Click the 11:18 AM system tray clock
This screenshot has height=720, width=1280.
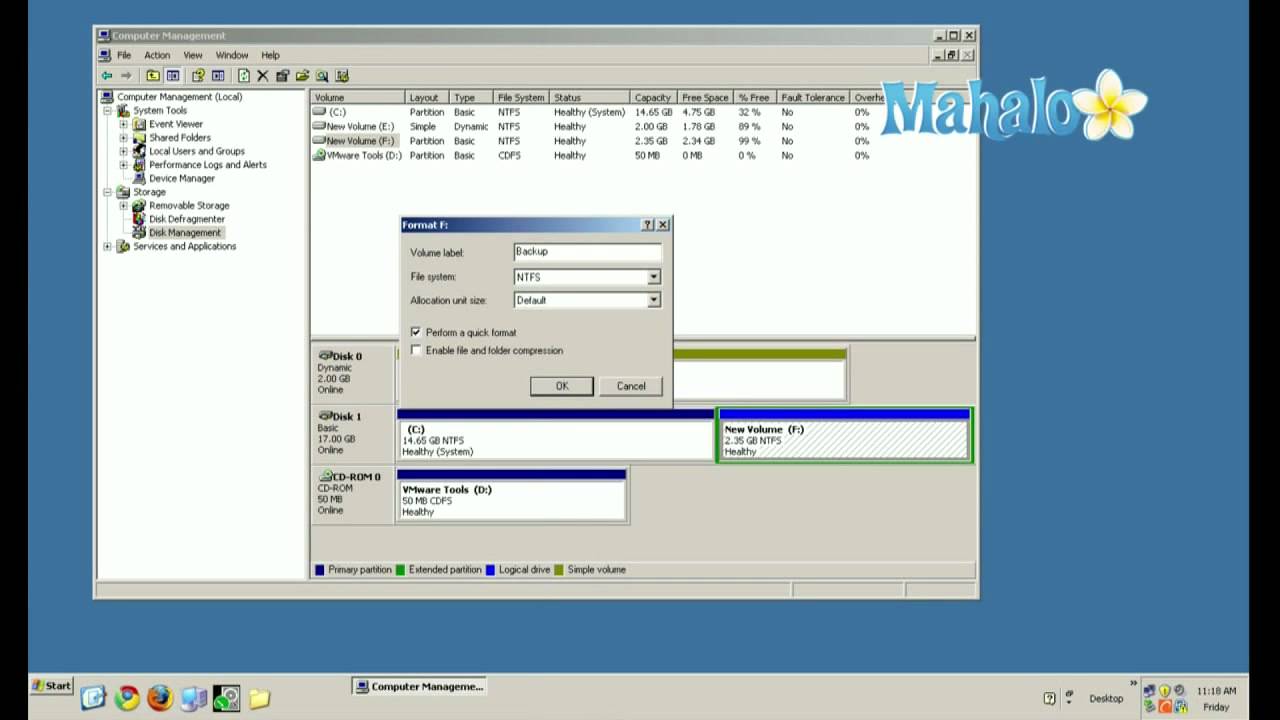click(1216, 691)
